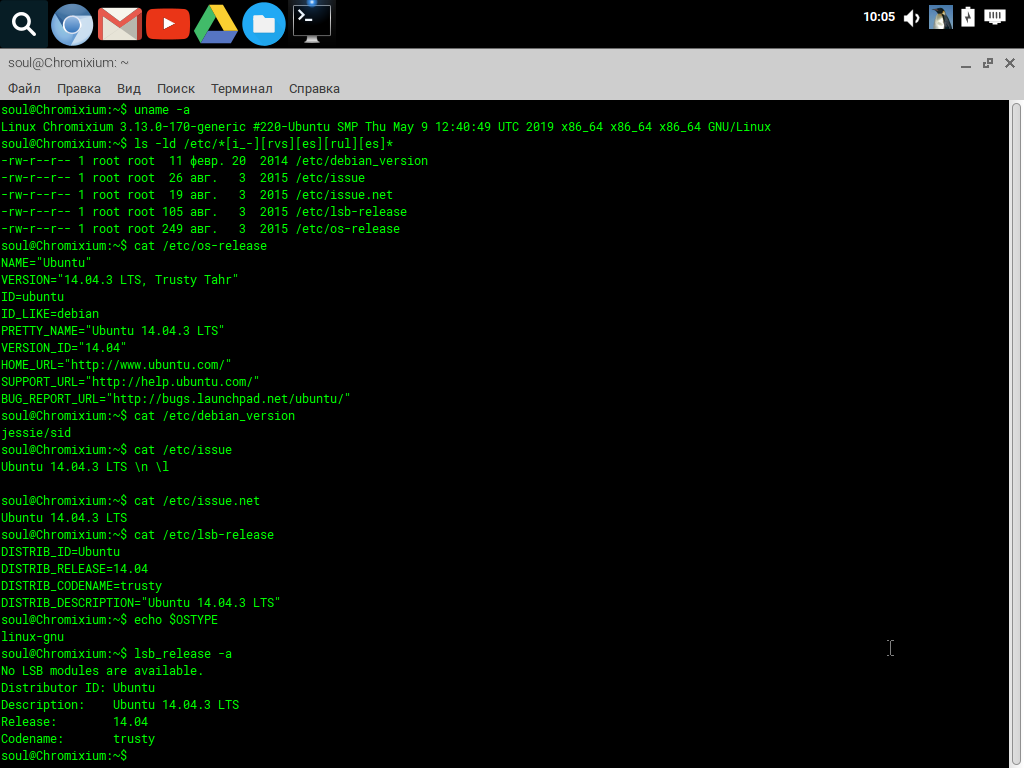Click the DISTRIB_DESCRIPTION="Ubuntu 14.04.3 LTS" line
This screenshot has width=1024, height=768.
pos(140,602)
